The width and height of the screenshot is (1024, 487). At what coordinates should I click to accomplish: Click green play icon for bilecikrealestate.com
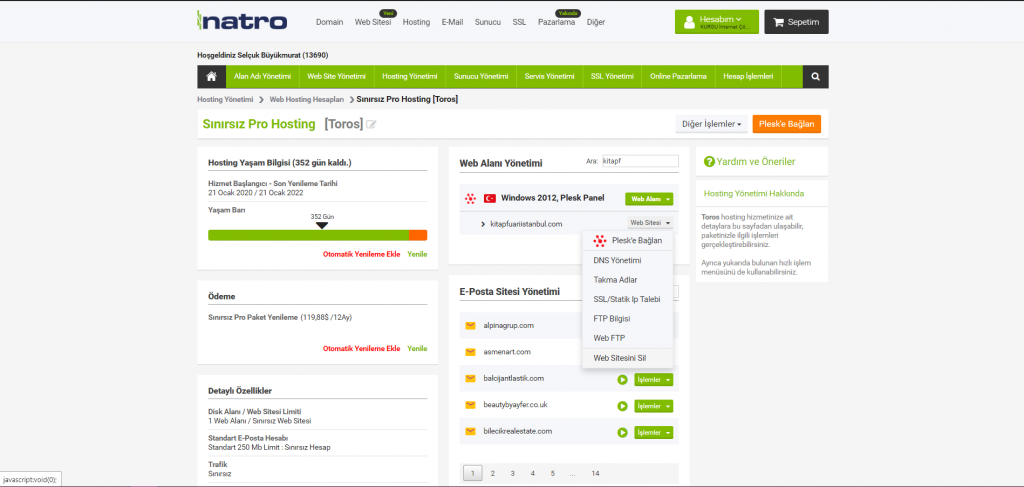pos(622,432)
